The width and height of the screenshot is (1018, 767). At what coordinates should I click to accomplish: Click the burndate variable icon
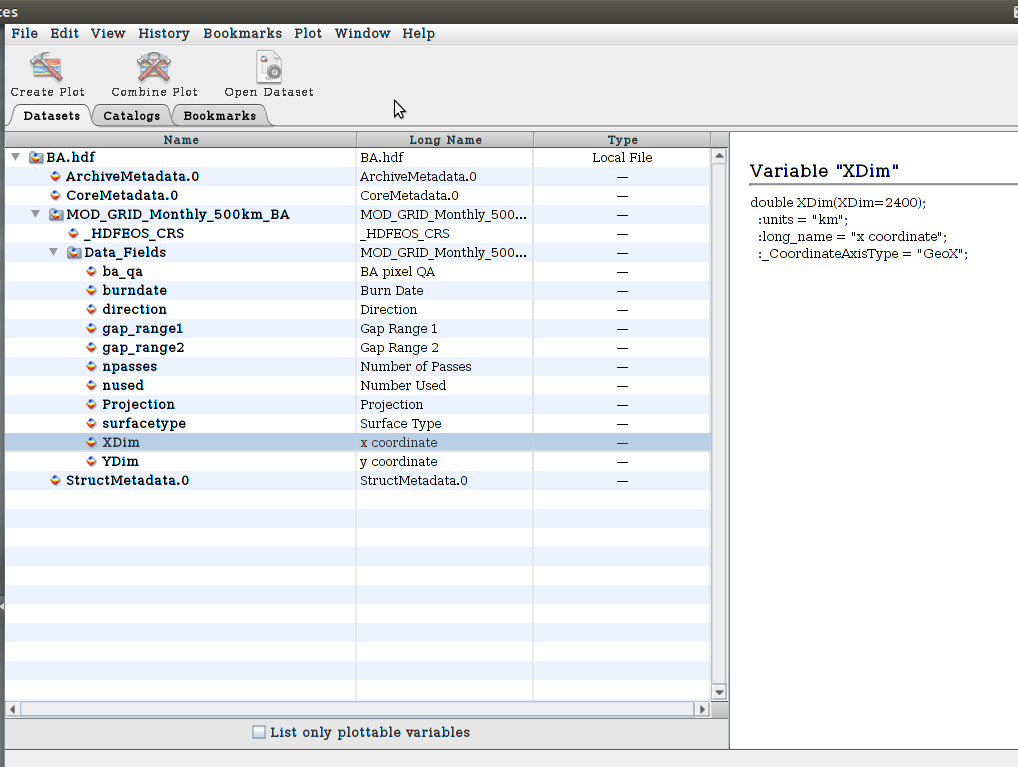92,291
